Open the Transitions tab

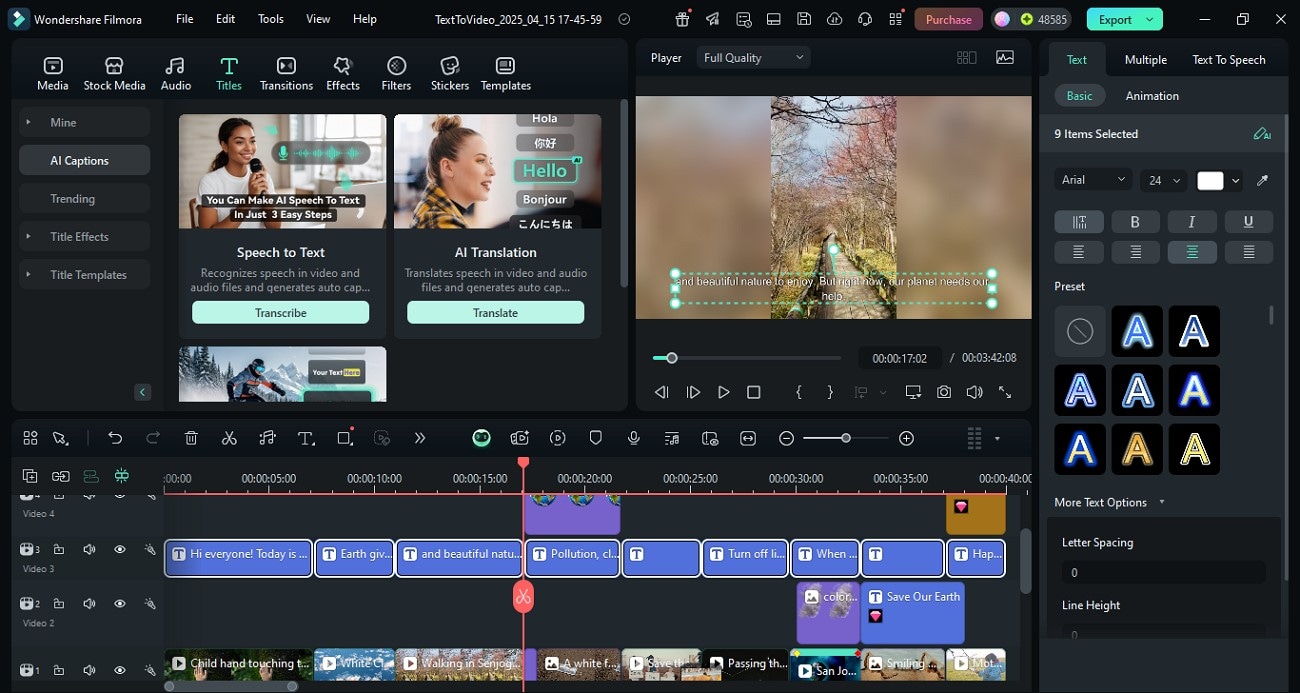[x=286, y=74]
